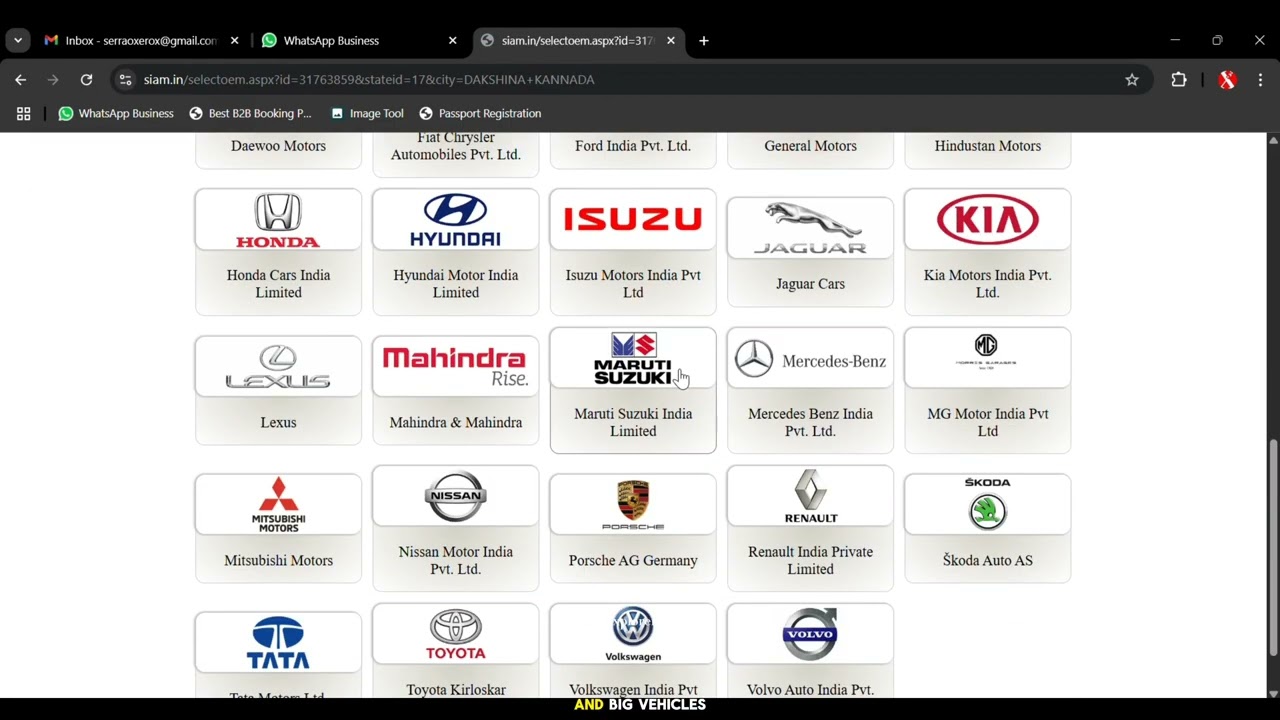Select the Skoda logo
This screenshot has height=720, width=1280.
[987, 504]
